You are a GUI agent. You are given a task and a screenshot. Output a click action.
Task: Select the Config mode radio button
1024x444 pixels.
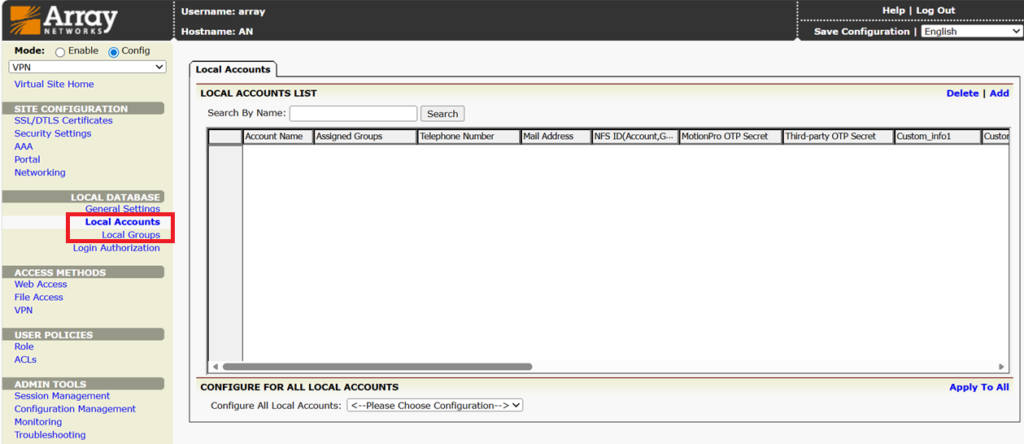point(114,52)
